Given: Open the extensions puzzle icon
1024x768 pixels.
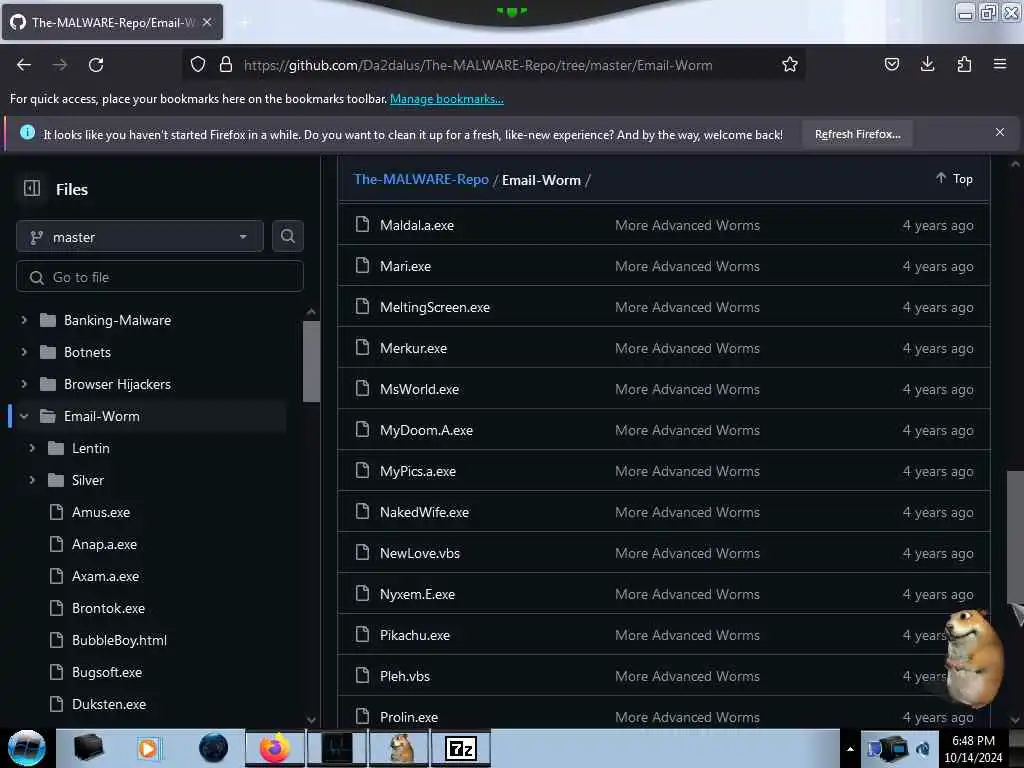Looking at the screenshot, I should pos(964,65).
